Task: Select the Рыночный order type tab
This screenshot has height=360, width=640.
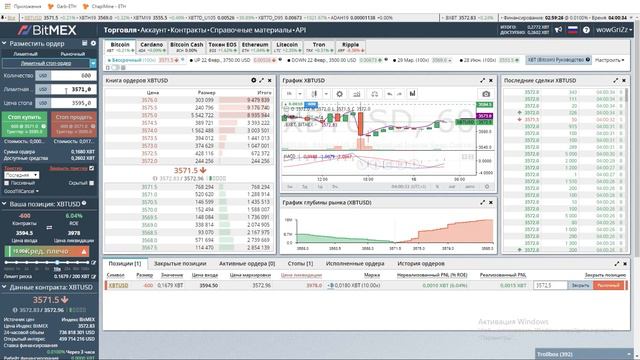Action: tap(72, 54)
